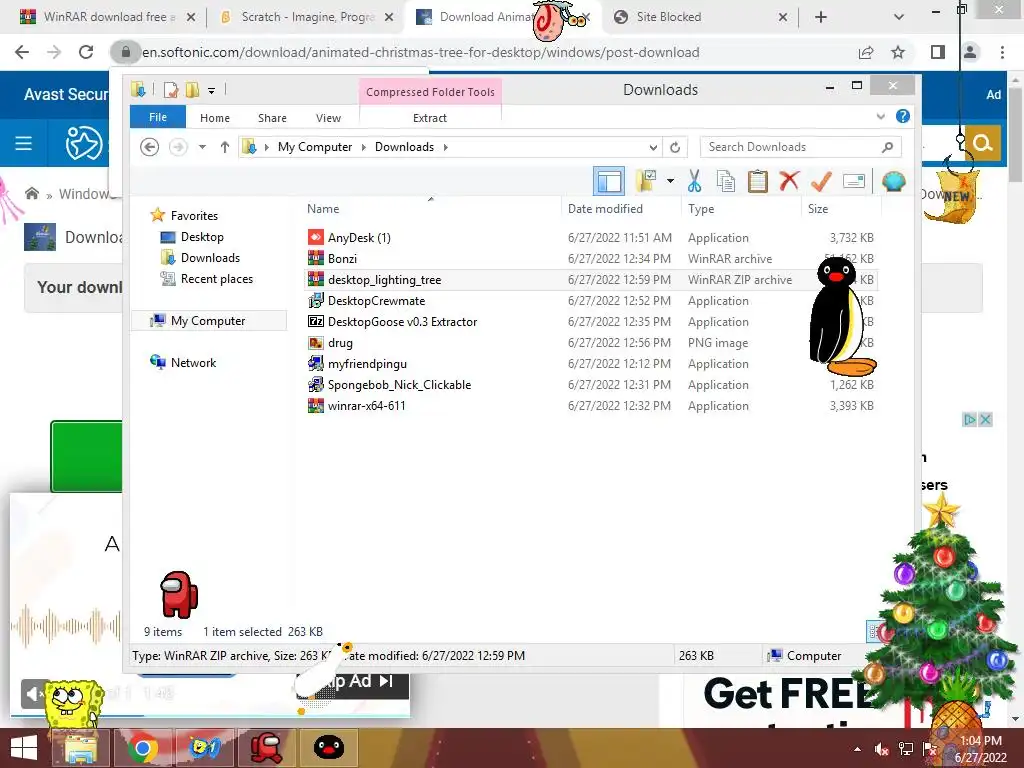Expand the address bar history dropdown
The image size is (1024, 768).
(653, 147)
